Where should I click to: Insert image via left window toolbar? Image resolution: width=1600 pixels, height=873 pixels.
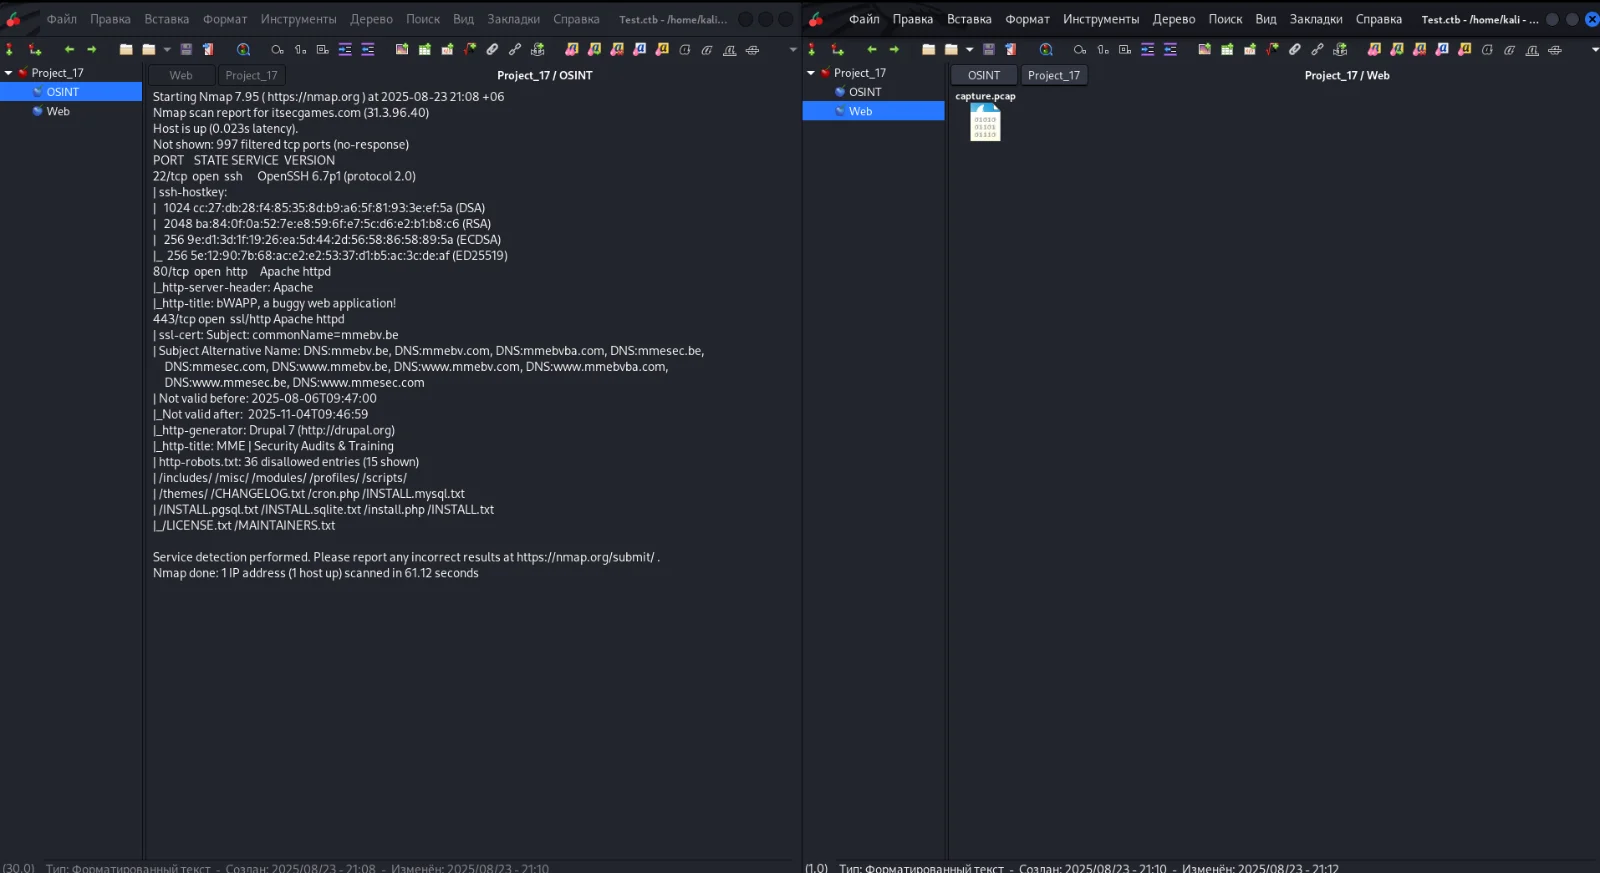[x=402, y=49]
